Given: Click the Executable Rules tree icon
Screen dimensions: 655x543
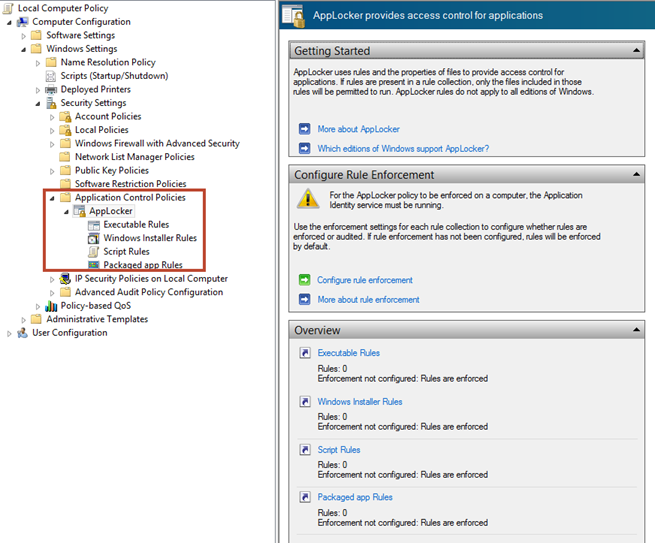Looking at the screenshot, I should click(94, 225).
